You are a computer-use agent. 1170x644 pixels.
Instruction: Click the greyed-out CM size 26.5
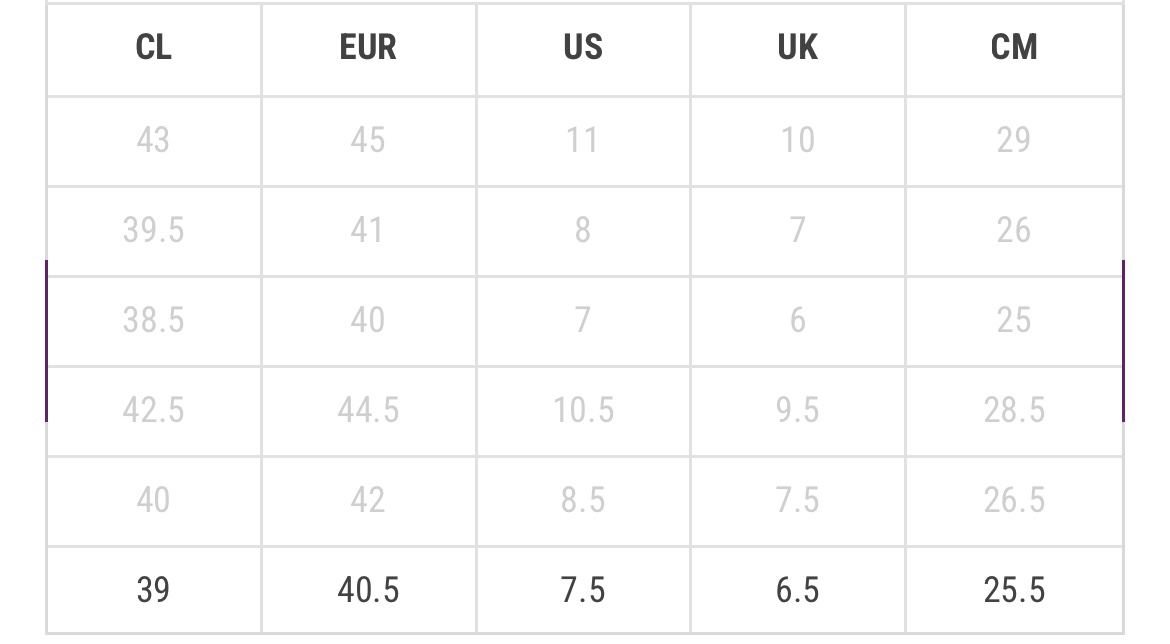coord(1014,500)
